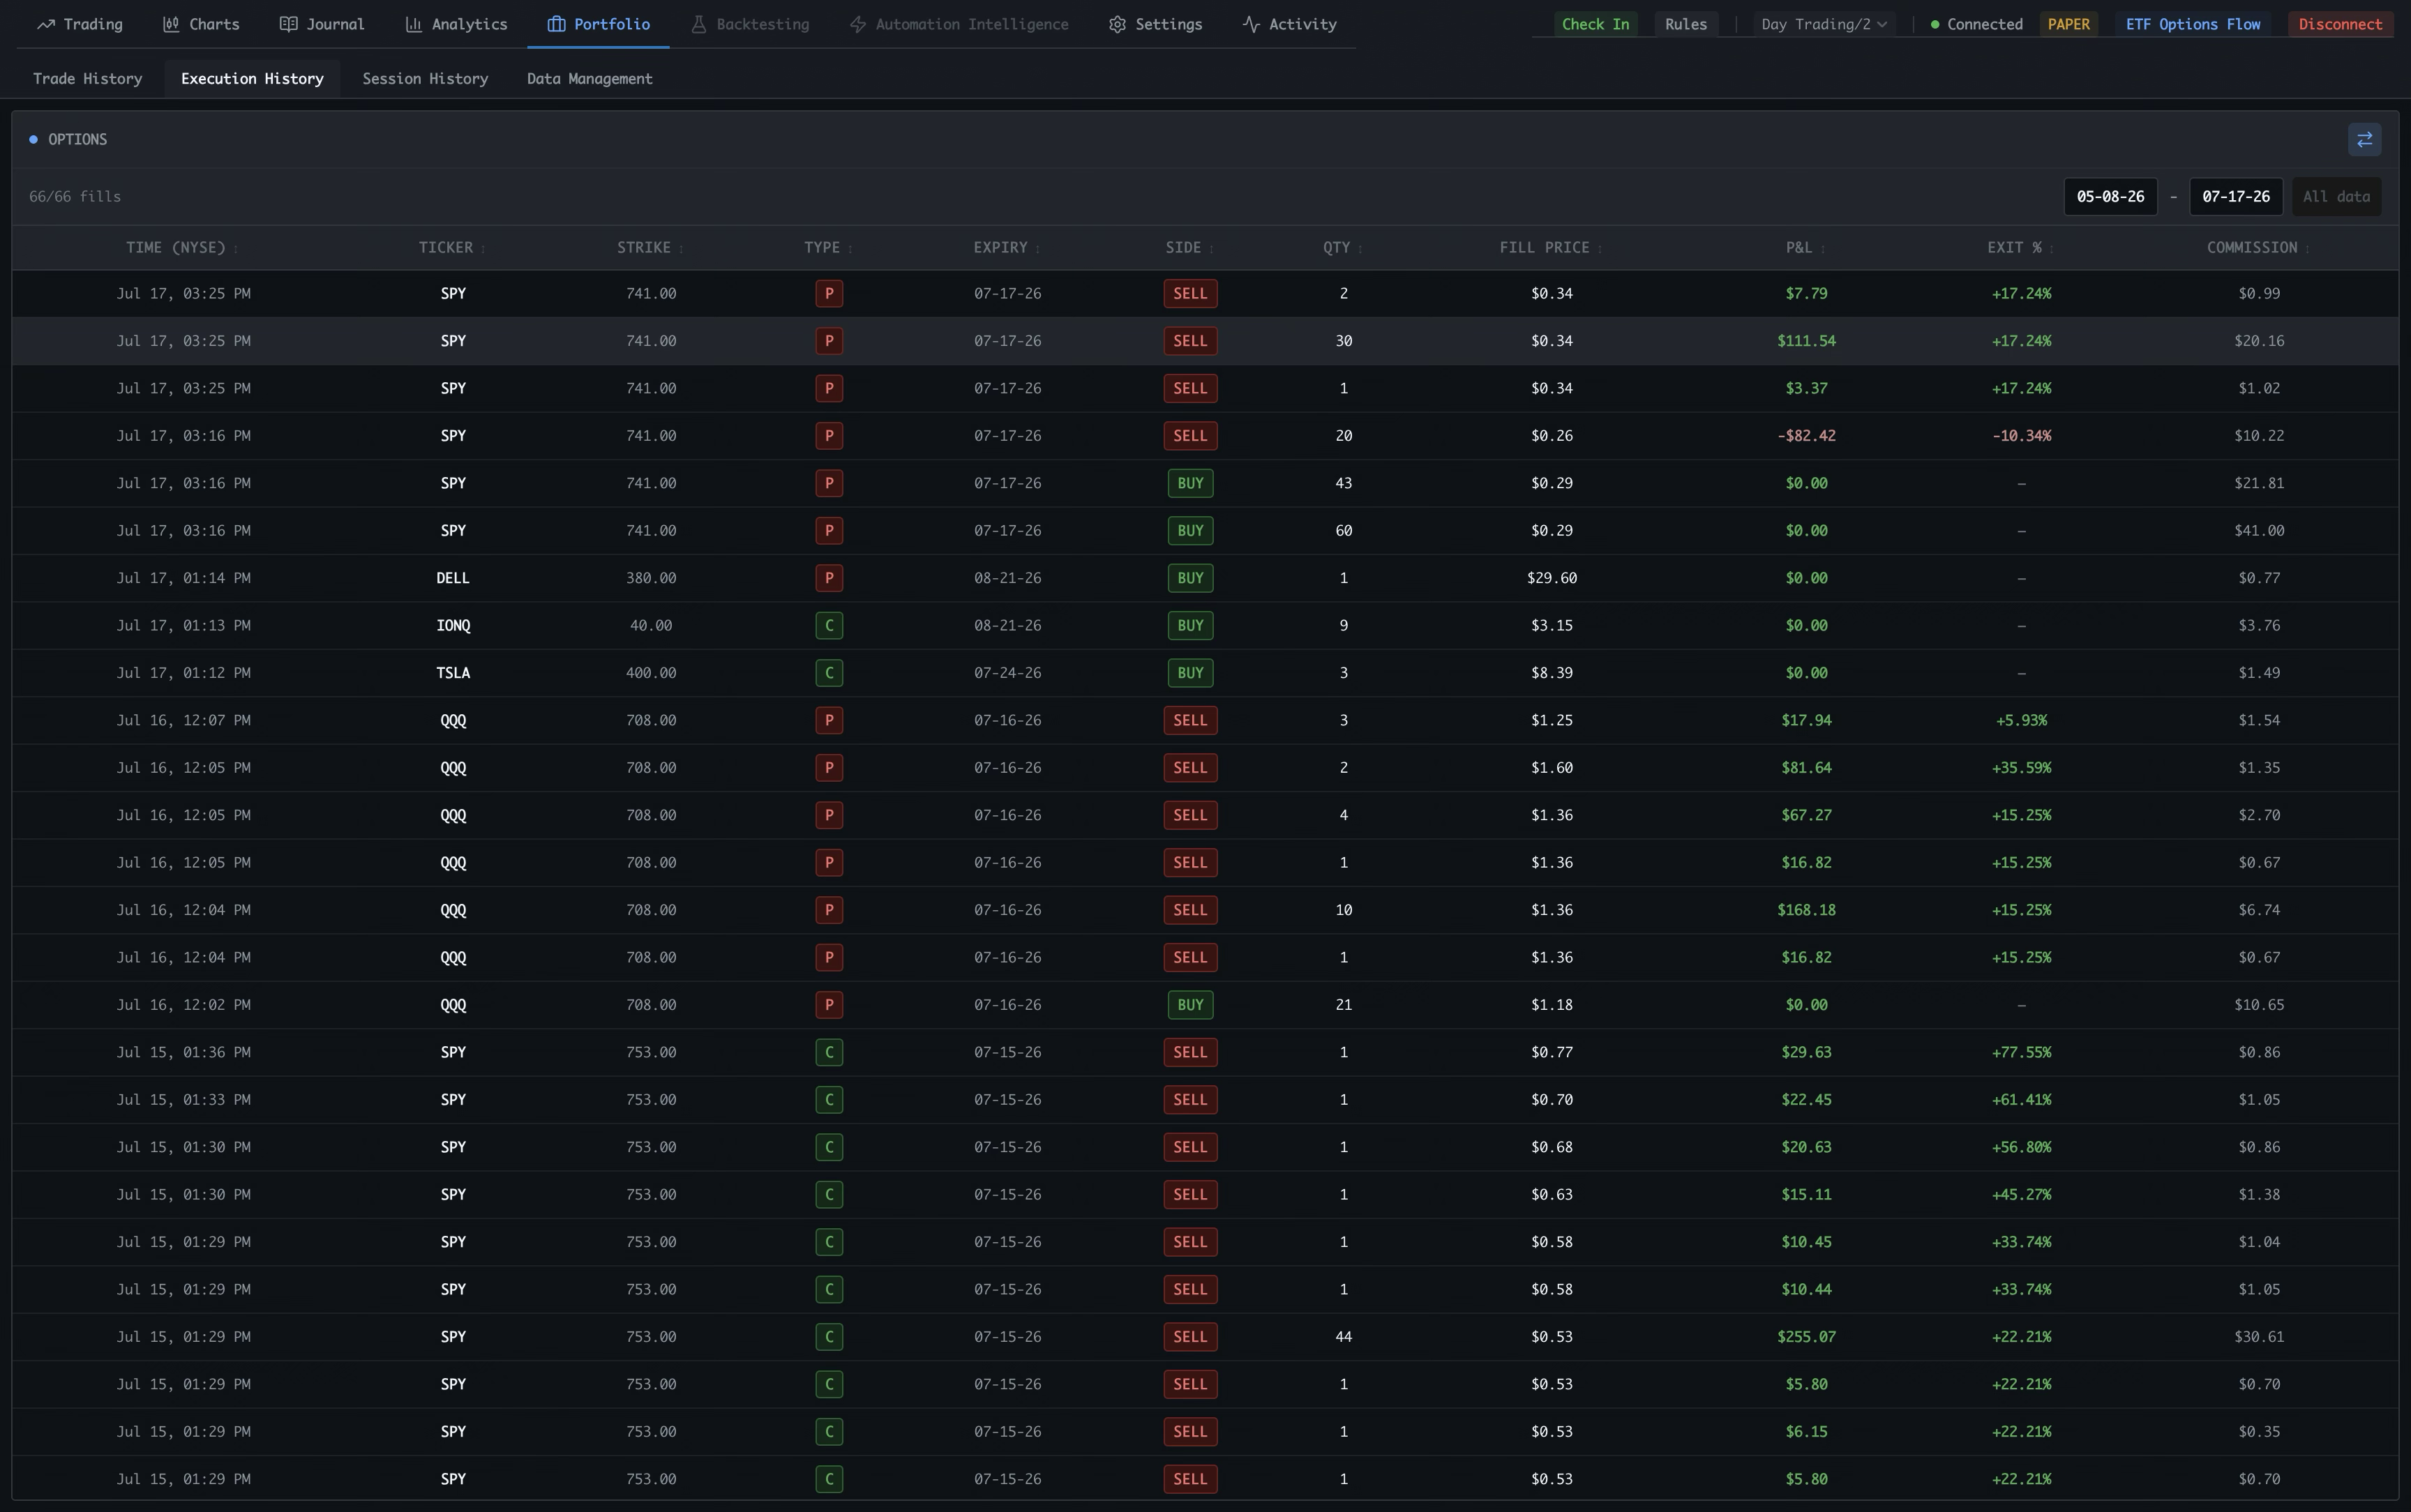Click the Automation Intelligence lightning icon
The image size is (2411, 1512).
coord(857,24)
